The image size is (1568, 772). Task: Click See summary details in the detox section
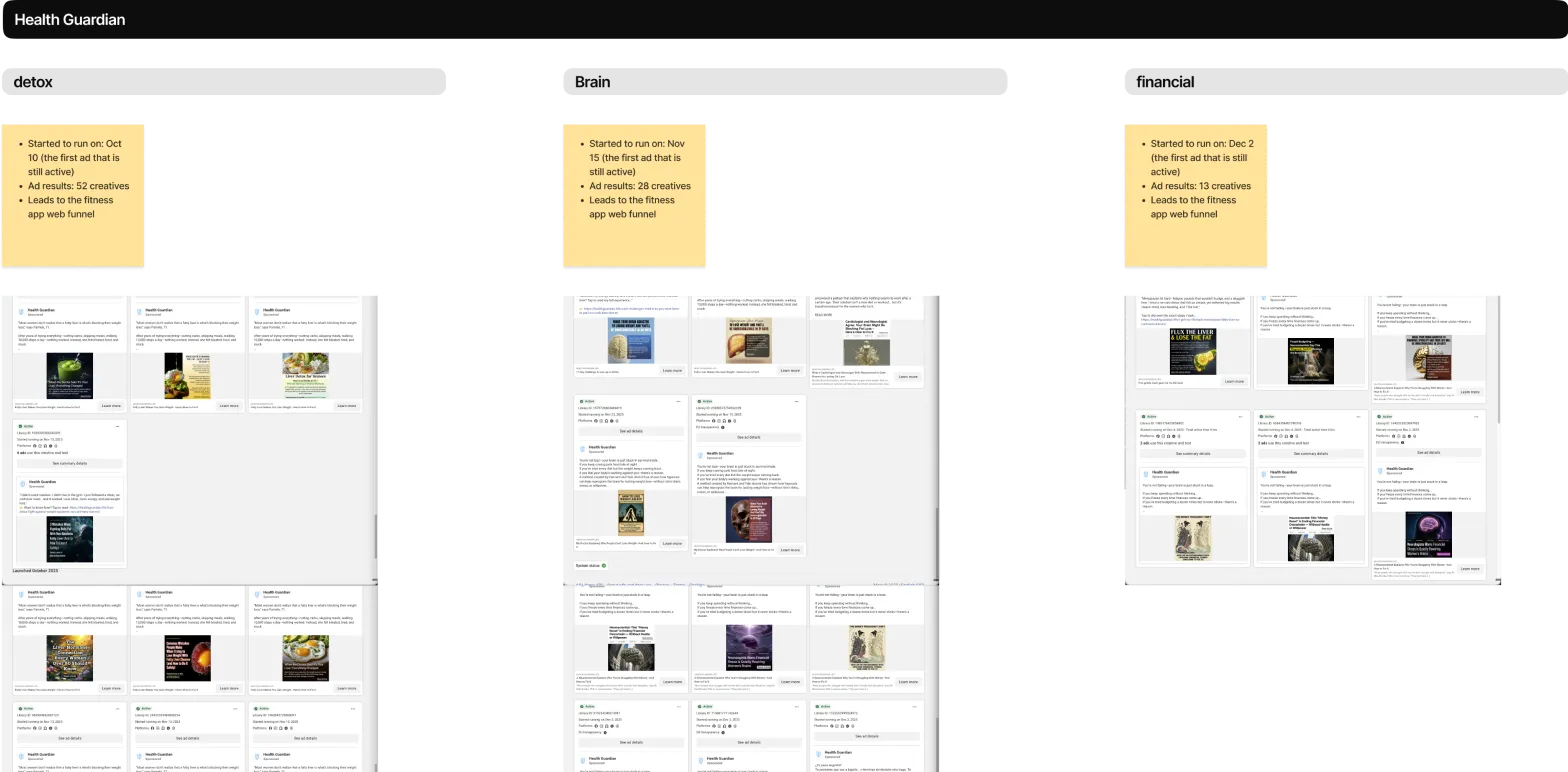70,464
